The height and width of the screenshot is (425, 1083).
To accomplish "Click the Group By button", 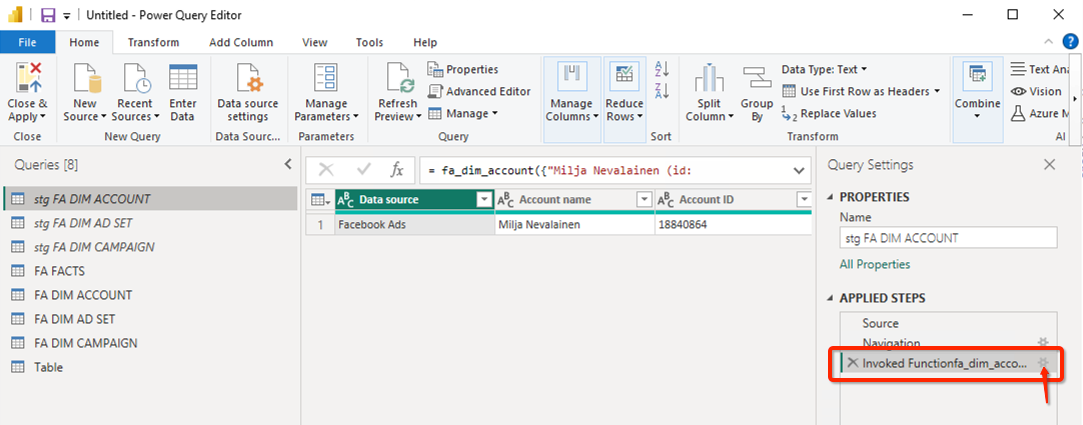I will click(756, 92).
